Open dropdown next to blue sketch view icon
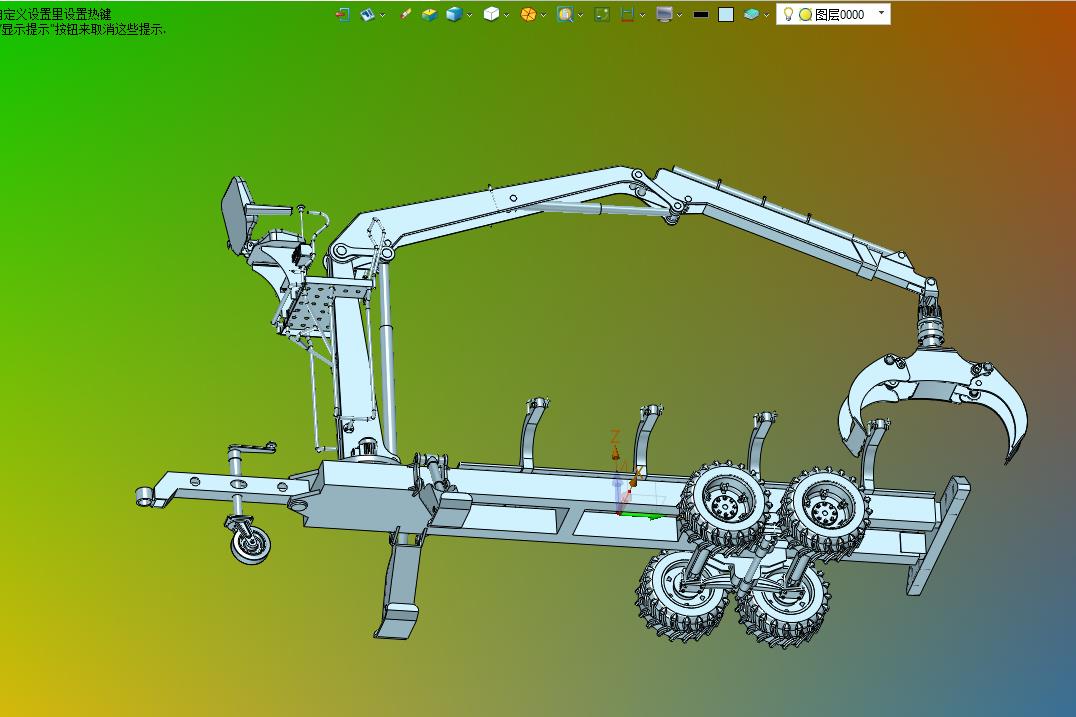The image size is (1076, 717). (x=382, y=15)
